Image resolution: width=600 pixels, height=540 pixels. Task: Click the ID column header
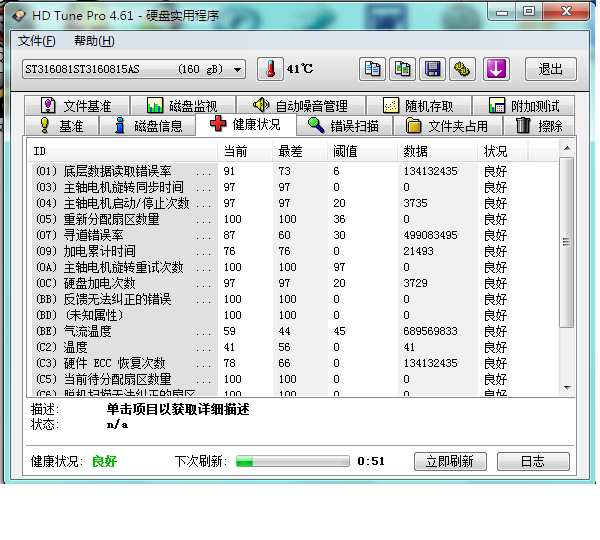pos(122,151)
